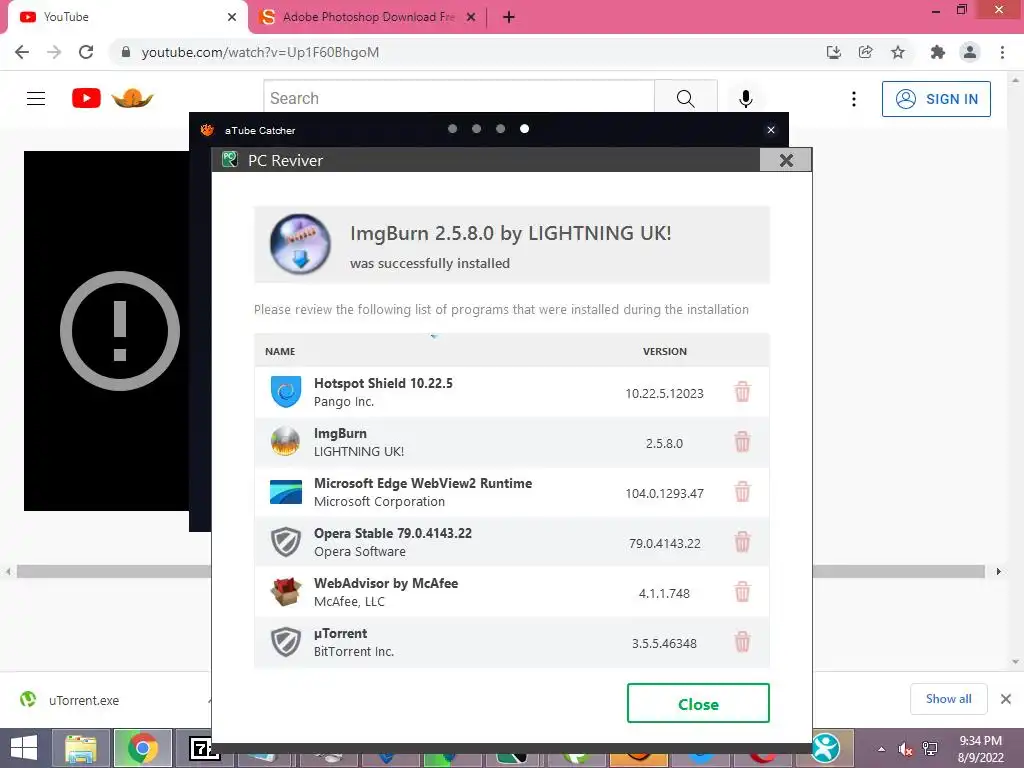
Task: Open File Explorer from taskbar
Action: (81, 748)
